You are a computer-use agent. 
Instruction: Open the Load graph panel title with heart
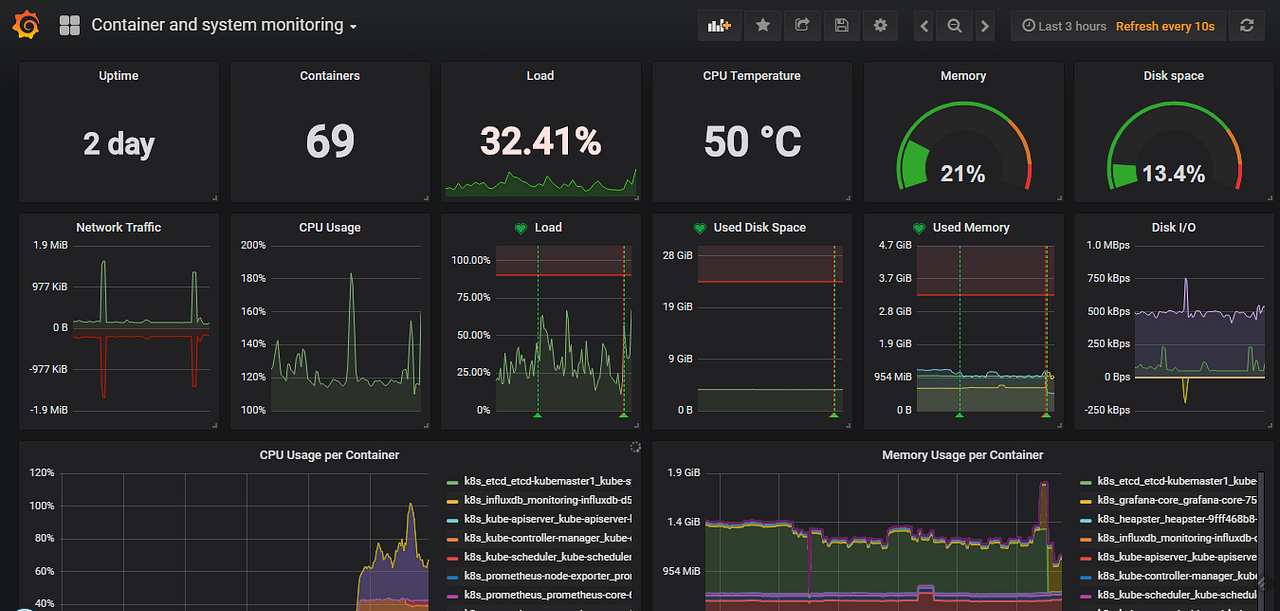click(x=548, y=227)
